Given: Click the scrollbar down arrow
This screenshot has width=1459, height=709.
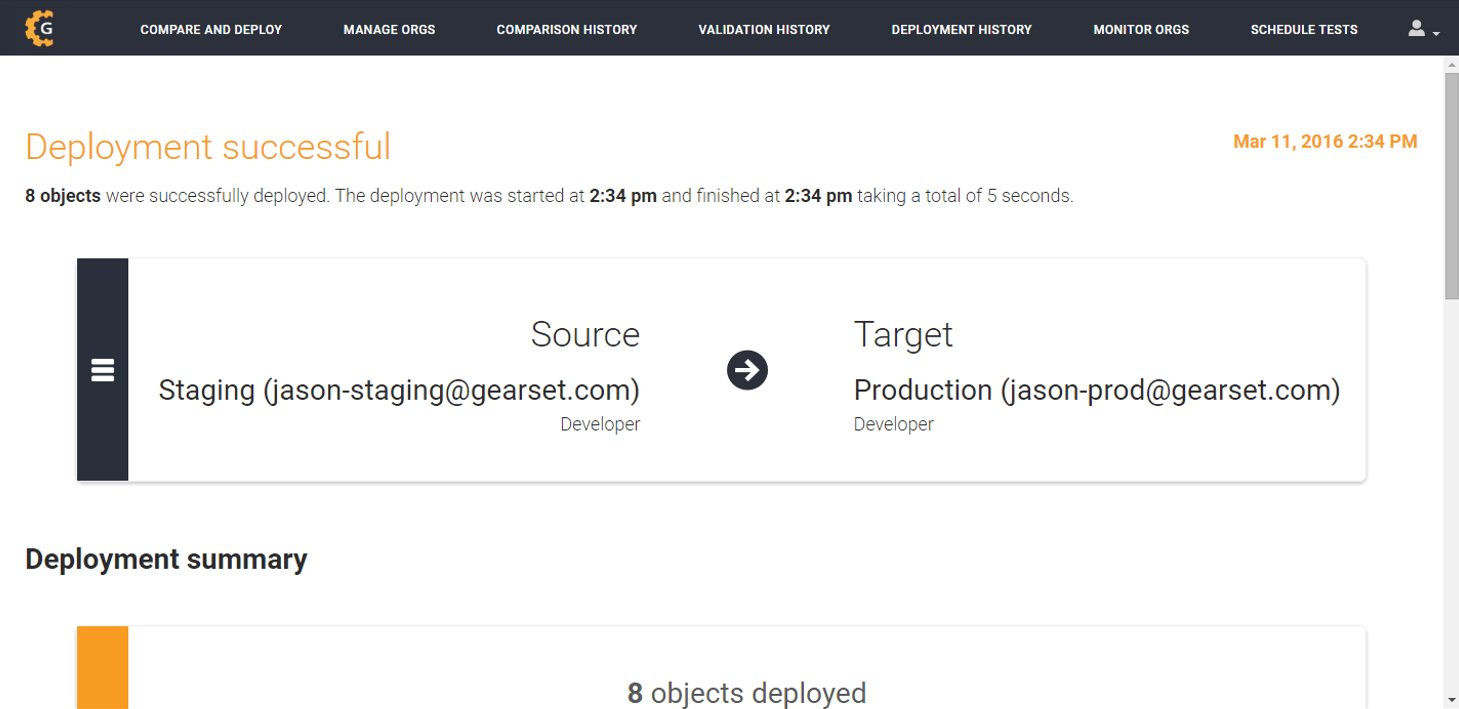Looking at the screenshot, I should coord(1449,700).
